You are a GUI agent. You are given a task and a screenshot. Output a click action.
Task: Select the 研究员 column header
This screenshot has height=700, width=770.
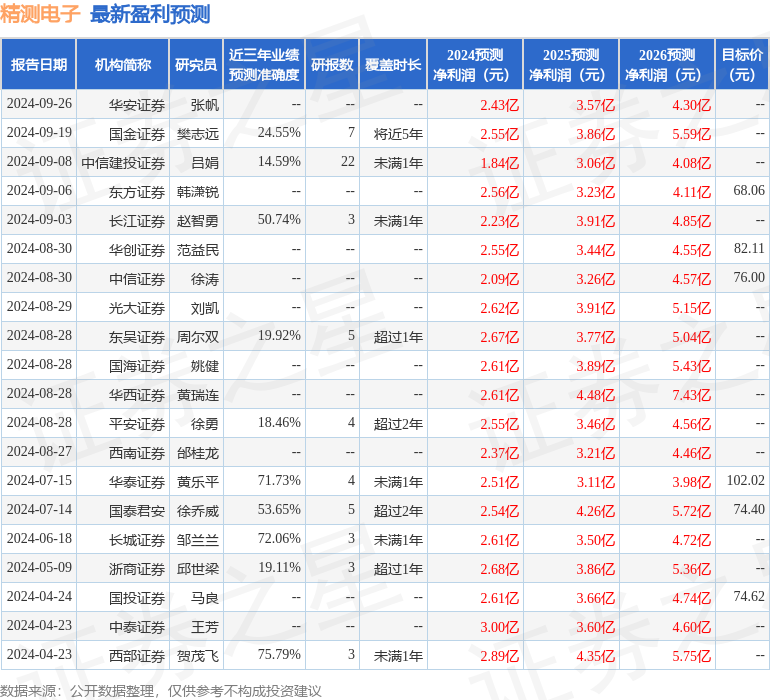click(x=196, y=64)
